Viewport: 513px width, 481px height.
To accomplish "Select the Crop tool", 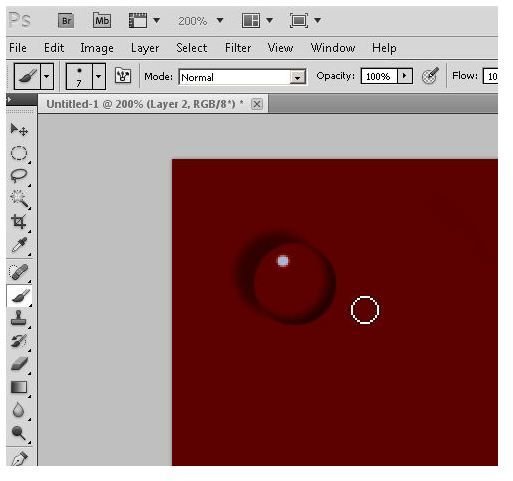I will 19,222.
